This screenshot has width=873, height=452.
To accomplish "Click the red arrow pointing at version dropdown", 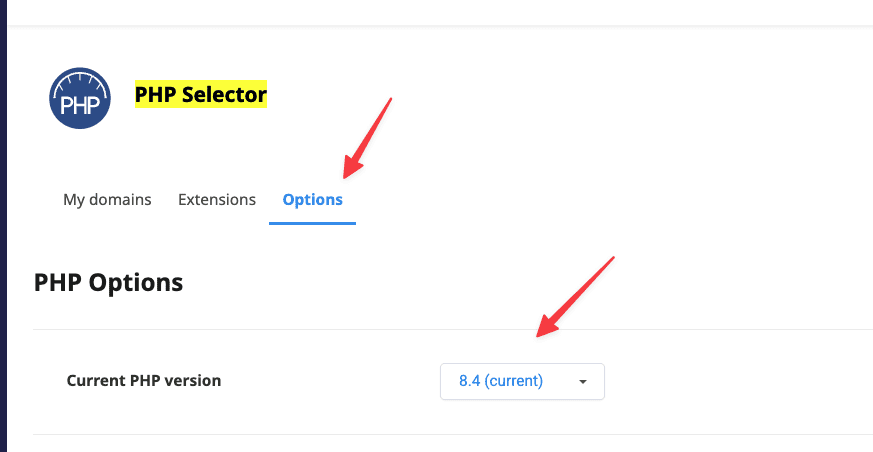I will (575, 297).
